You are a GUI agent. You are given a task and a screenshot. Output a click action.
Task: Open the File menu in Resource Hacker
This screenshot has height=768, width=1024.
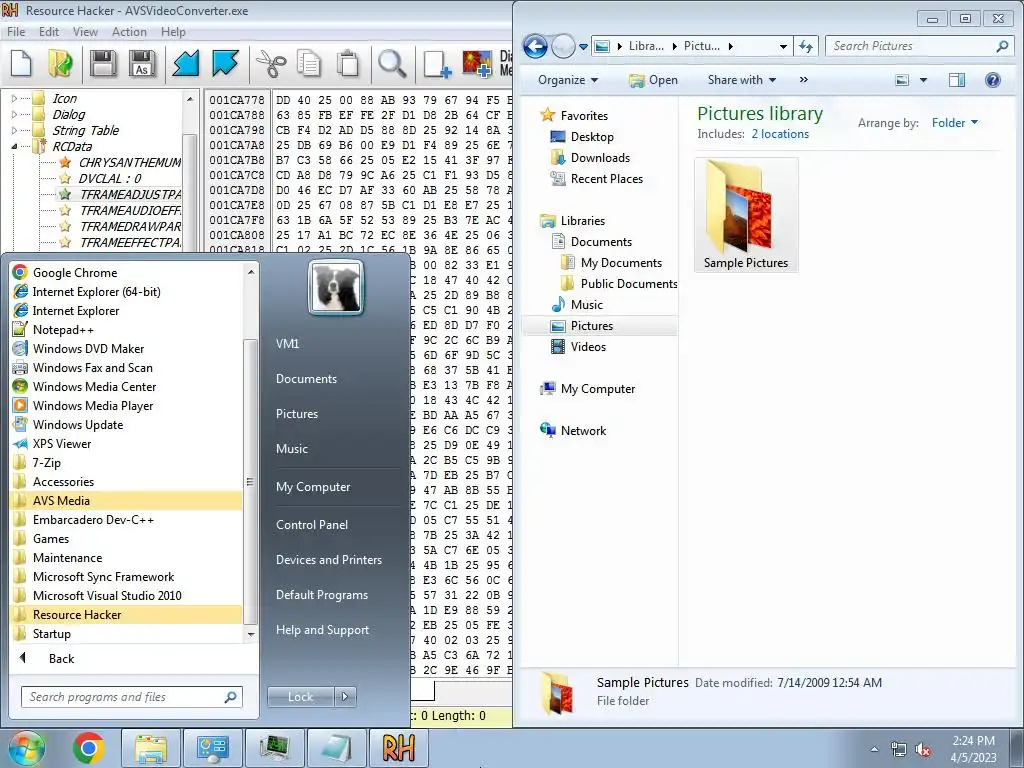pyautogui.click(x=16, y=31)
